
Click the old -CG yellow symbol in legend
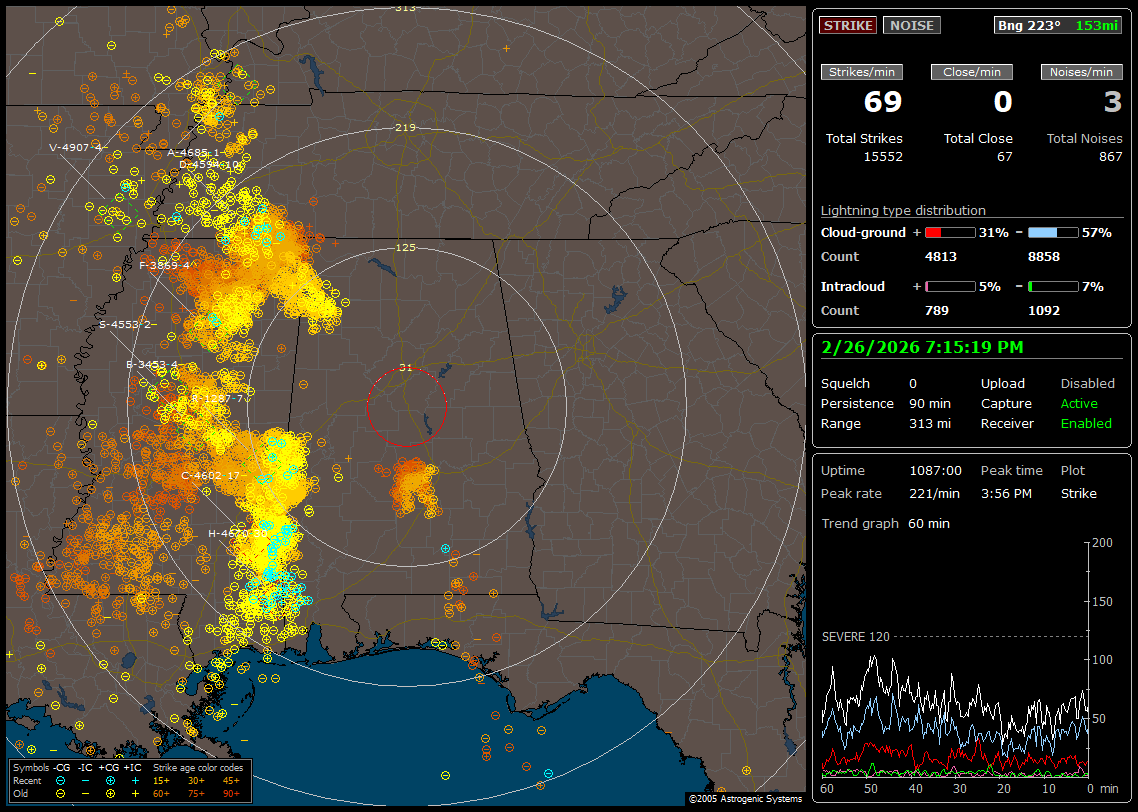(60, 793)
